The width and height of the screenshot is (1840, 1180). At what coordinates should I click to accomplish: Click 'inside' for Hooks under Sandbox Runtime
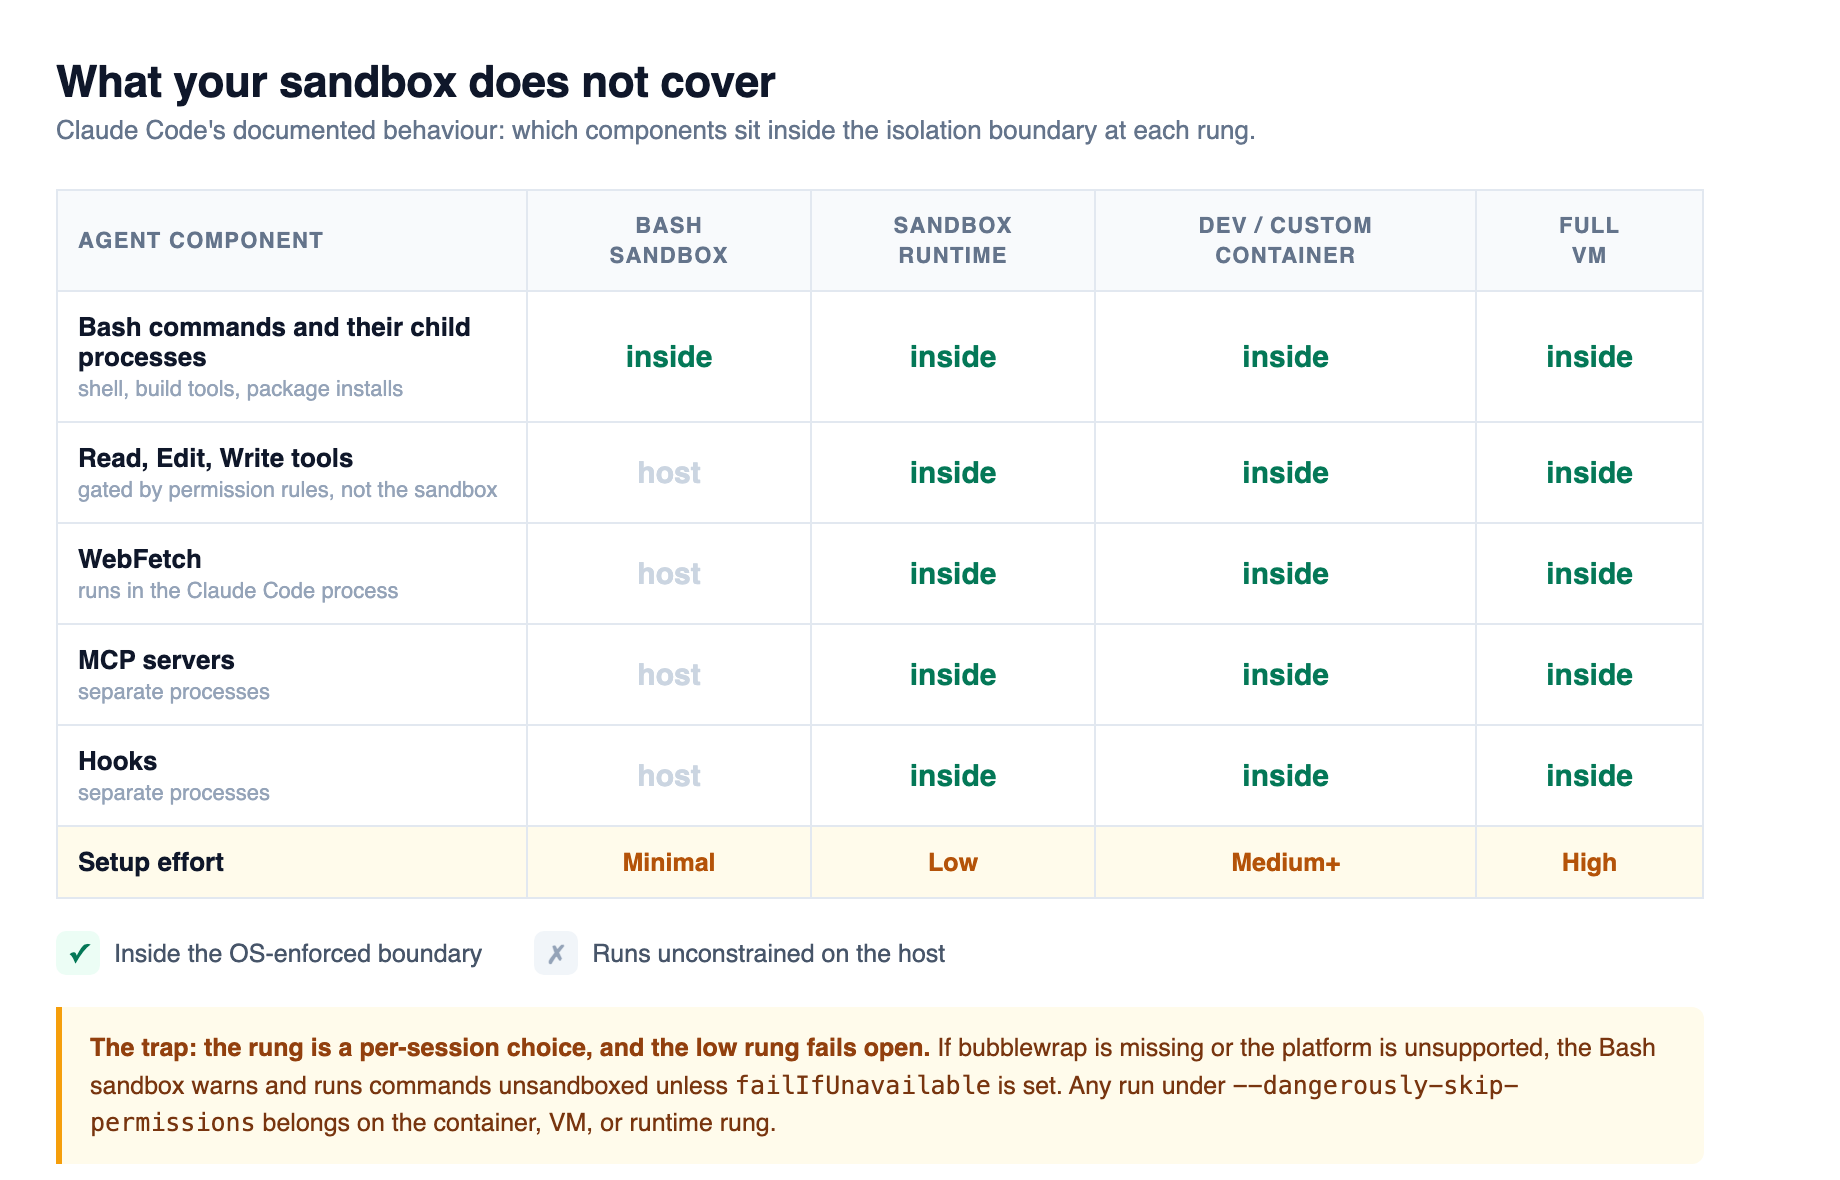tap(953, 776)
